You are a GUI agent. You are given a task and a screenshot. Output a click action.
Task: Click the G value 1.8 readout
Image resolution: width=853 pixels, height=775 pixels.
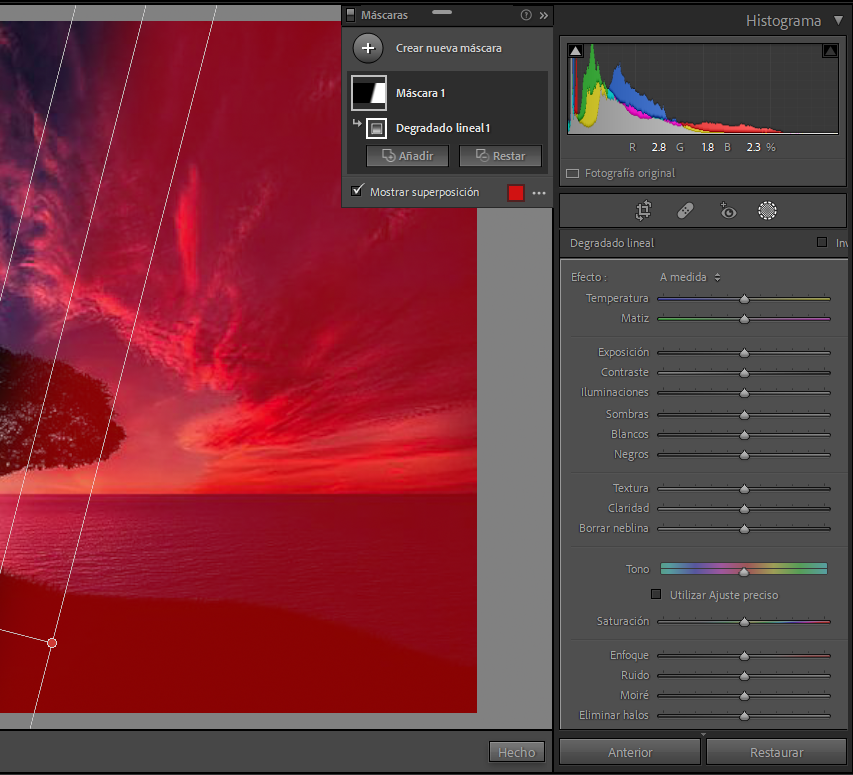pos(707,147)
